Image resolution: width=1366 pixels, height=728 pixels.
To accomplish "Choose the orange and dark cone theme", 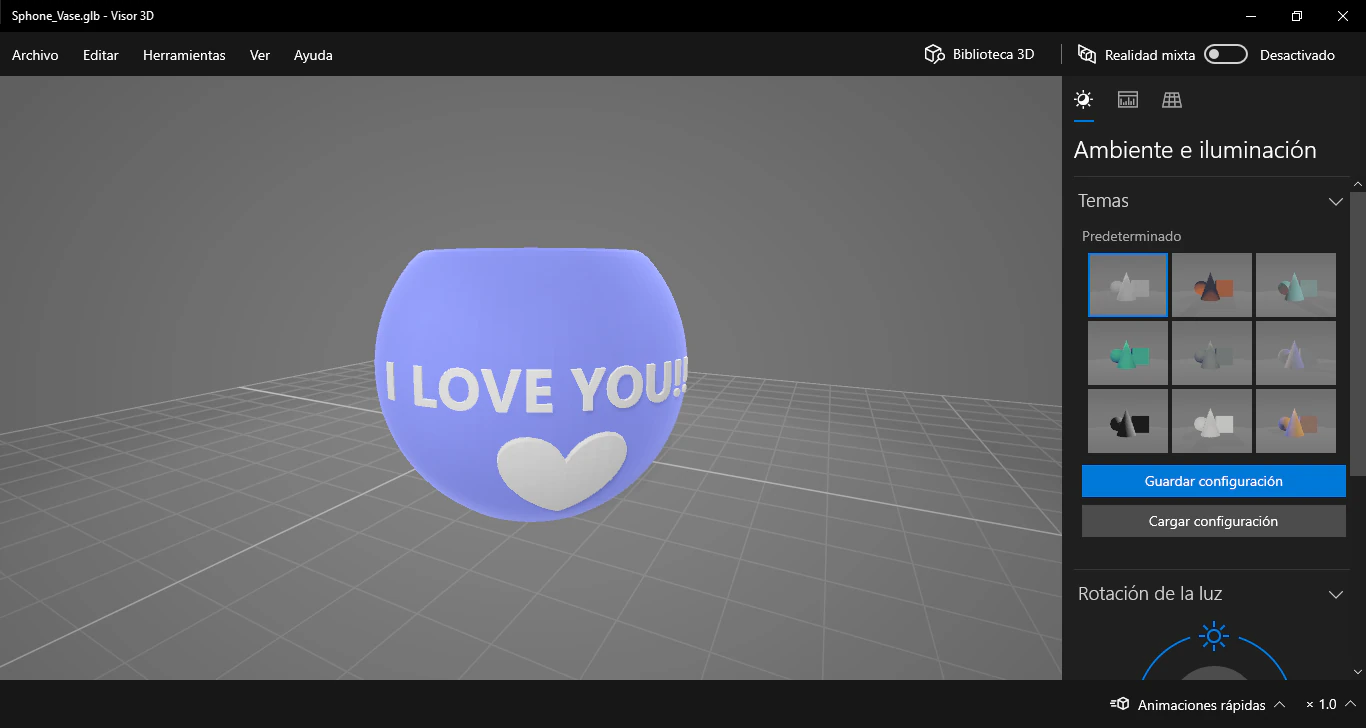I will pyautogui.click(x=1212, y=285).
